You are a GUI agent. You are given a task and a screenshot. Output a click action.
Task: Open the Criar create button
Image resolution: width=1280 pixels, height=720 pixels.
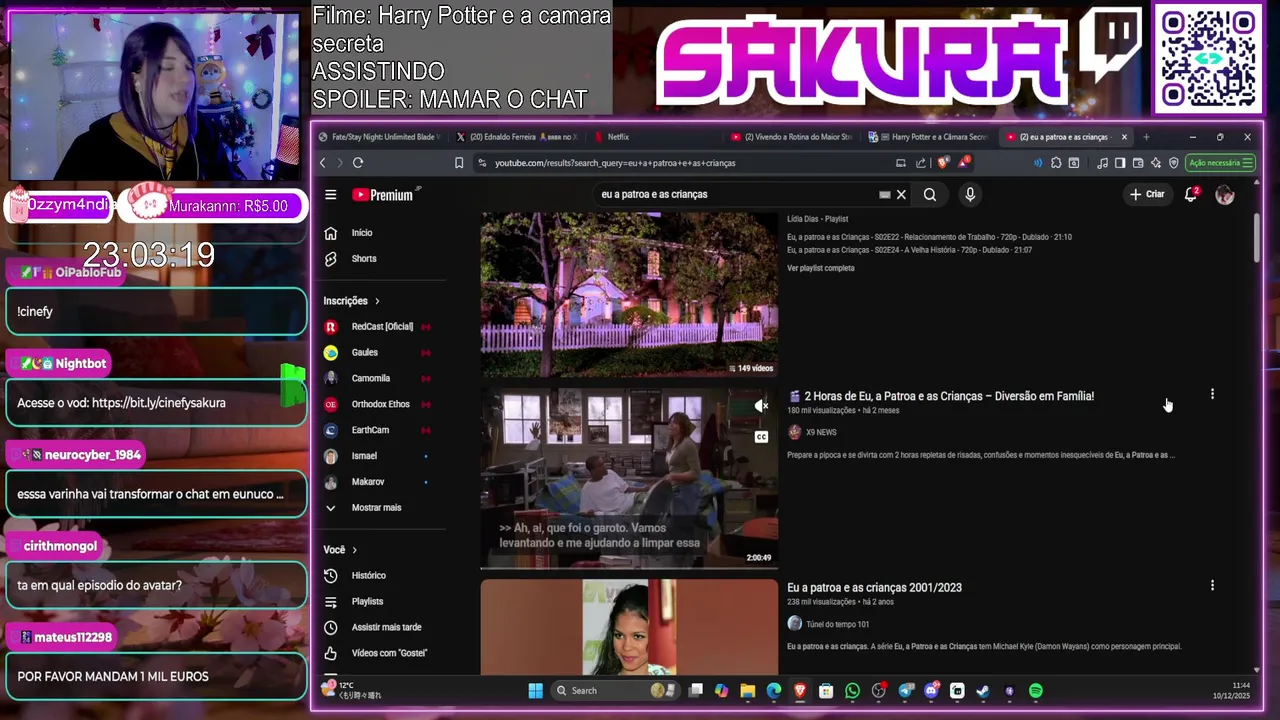pos(1147,194)
